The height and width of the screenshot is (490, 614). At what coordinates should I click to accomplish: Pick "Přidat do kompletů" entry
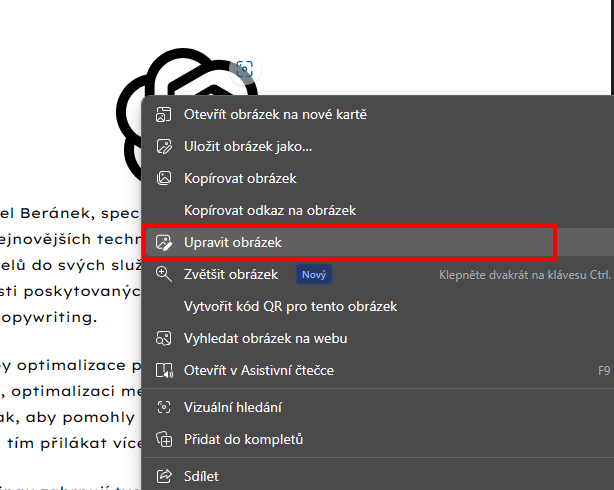point(243,439)
